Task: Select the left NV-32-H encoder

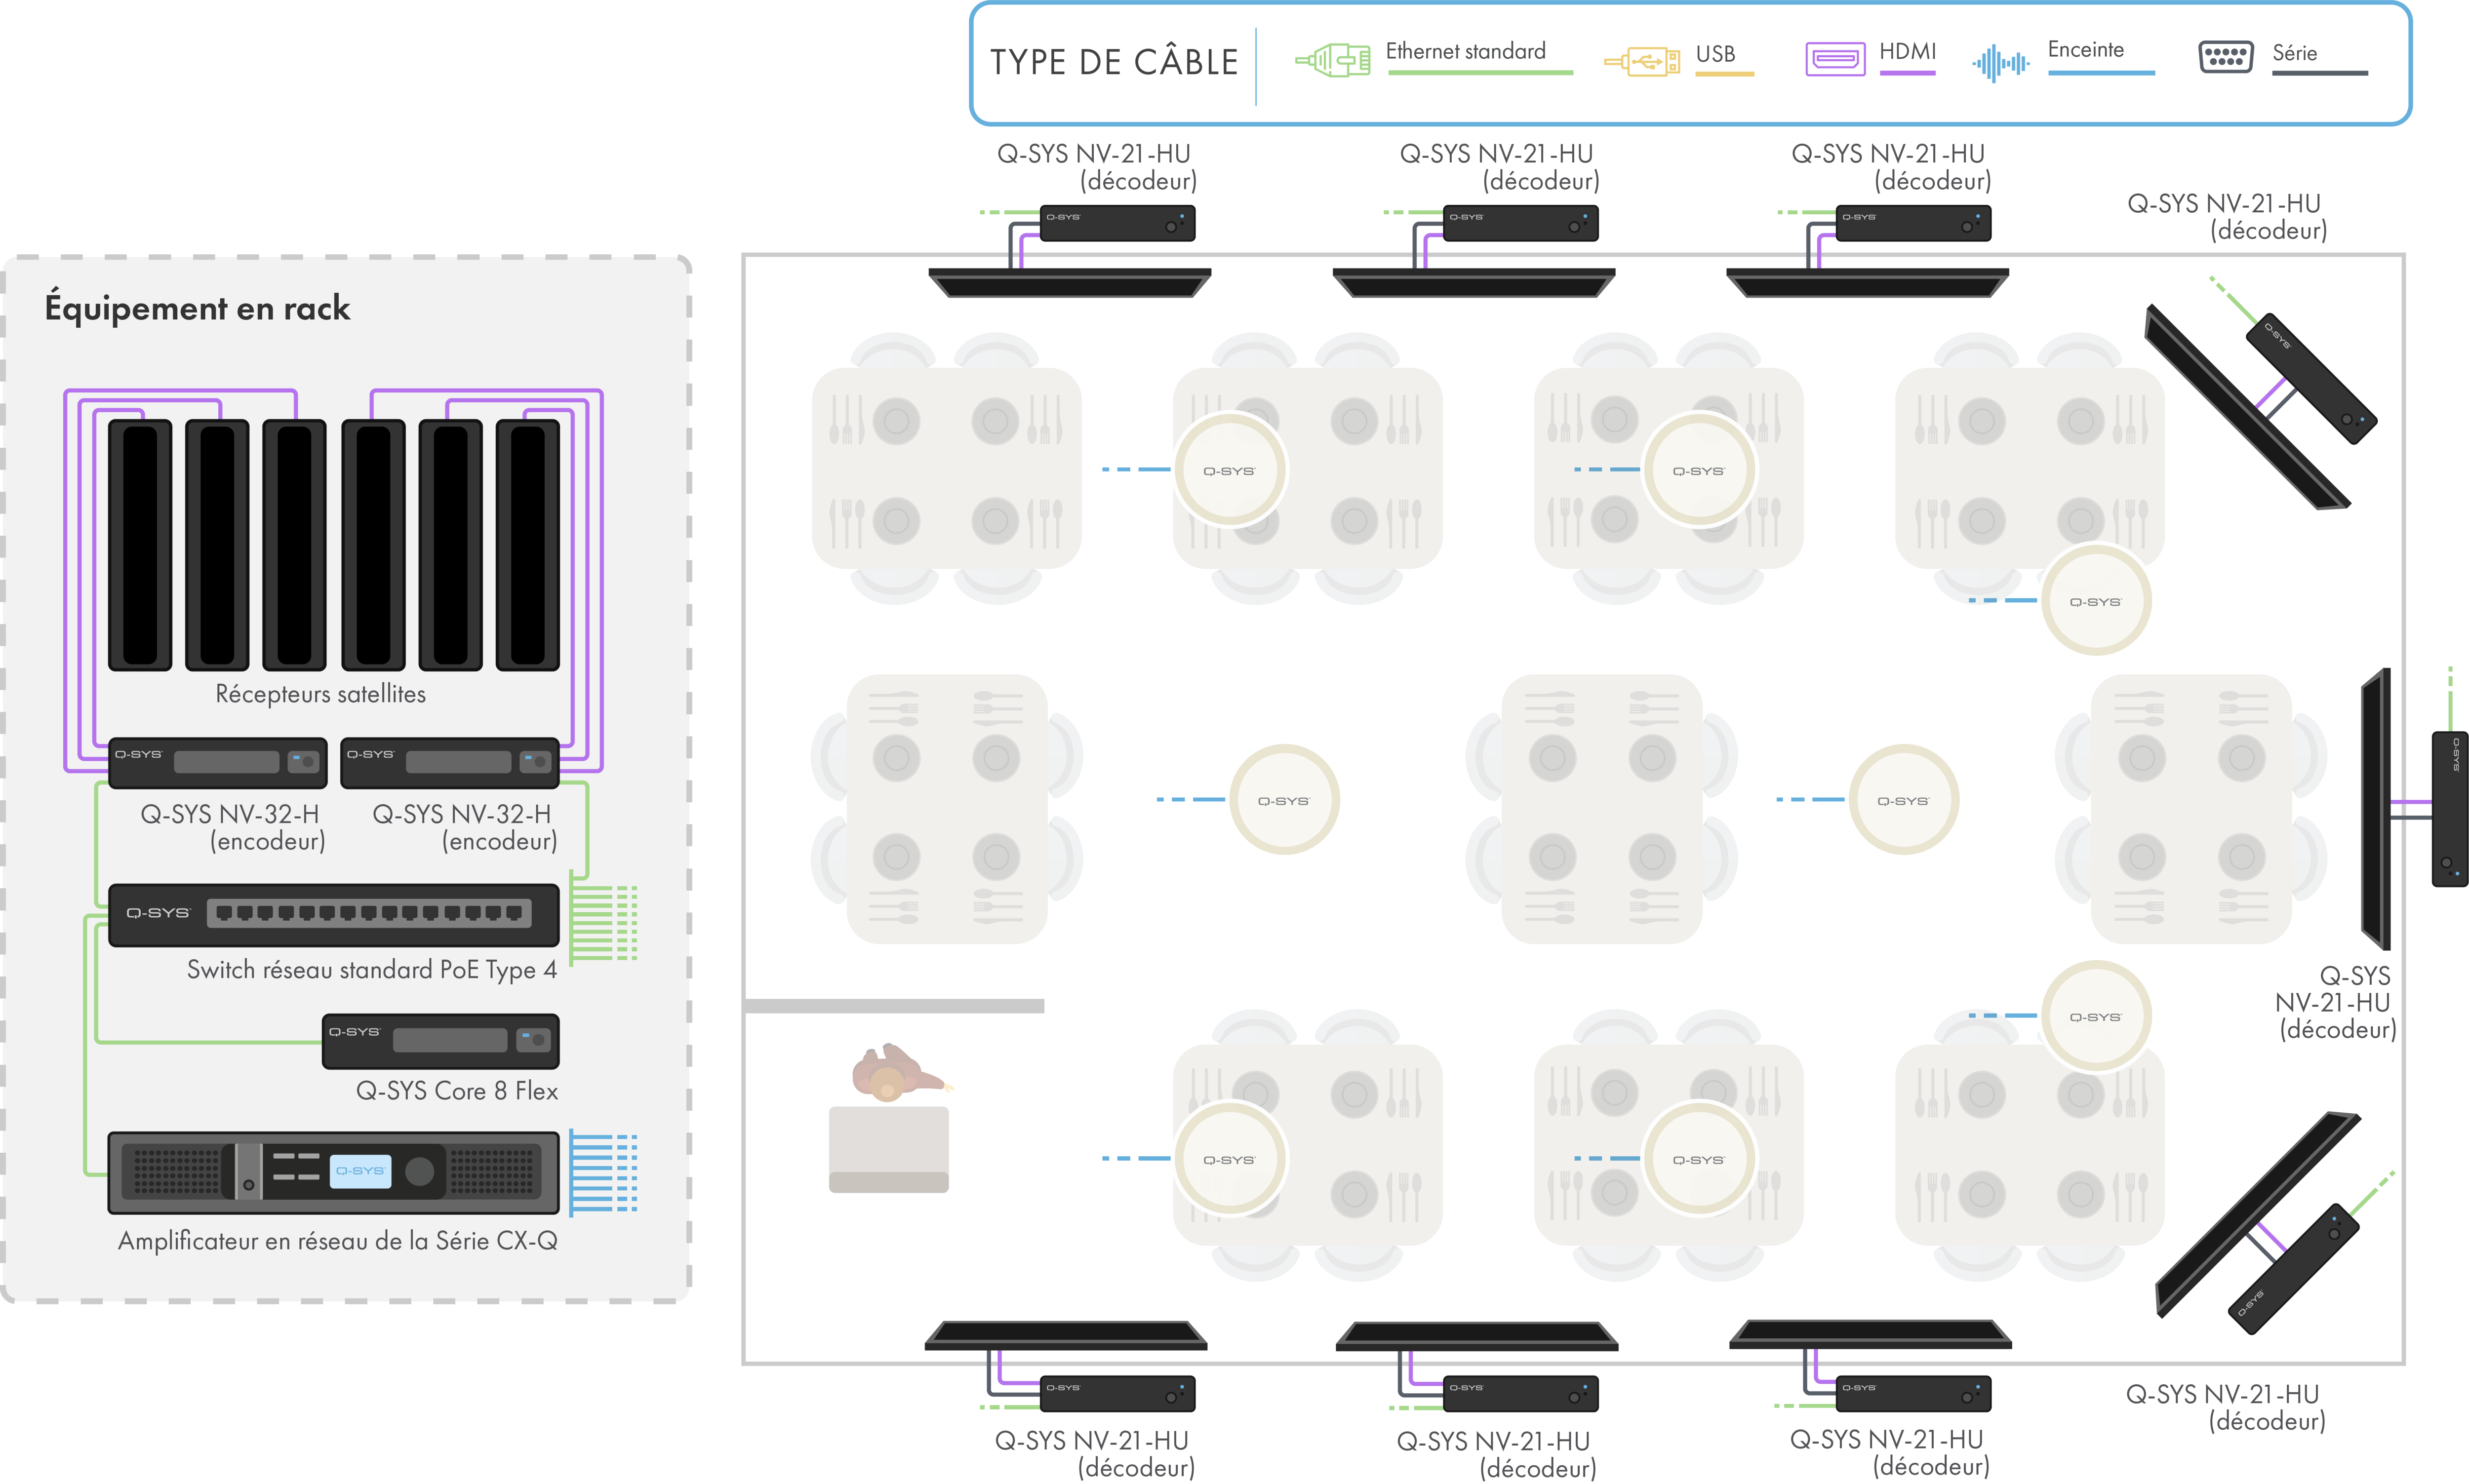Action: (217, 763)
